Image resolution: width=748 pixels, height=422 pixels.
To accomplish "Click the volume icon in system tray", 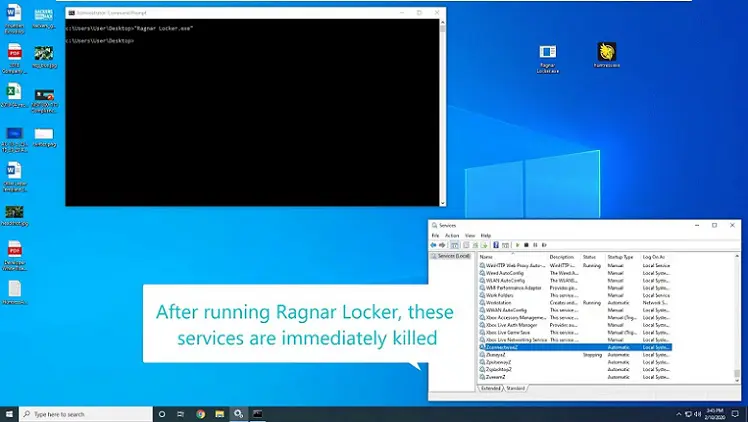I will [x=697, y=414].
